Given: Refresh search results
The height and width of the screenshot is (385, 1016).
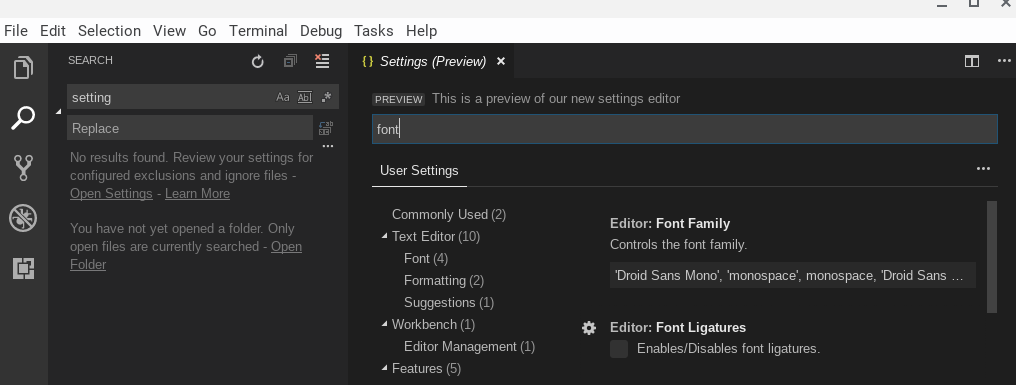Looking at the screenshot, I should [258, 62].
